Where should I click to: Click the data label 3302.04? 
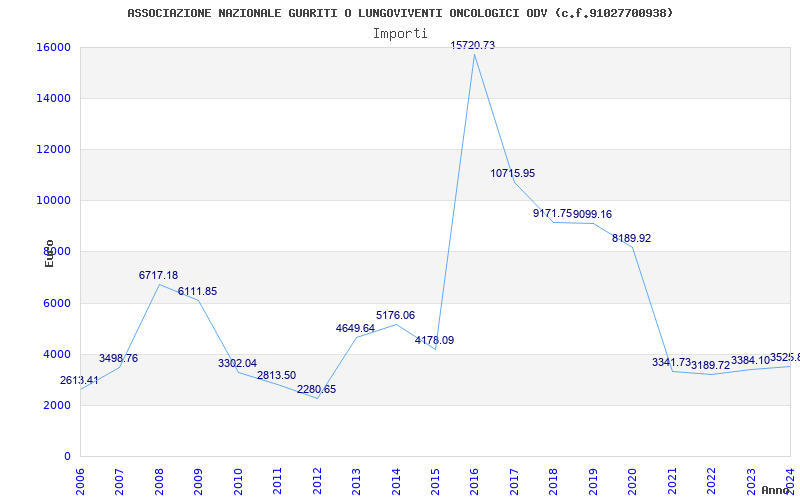click(237, 363)
